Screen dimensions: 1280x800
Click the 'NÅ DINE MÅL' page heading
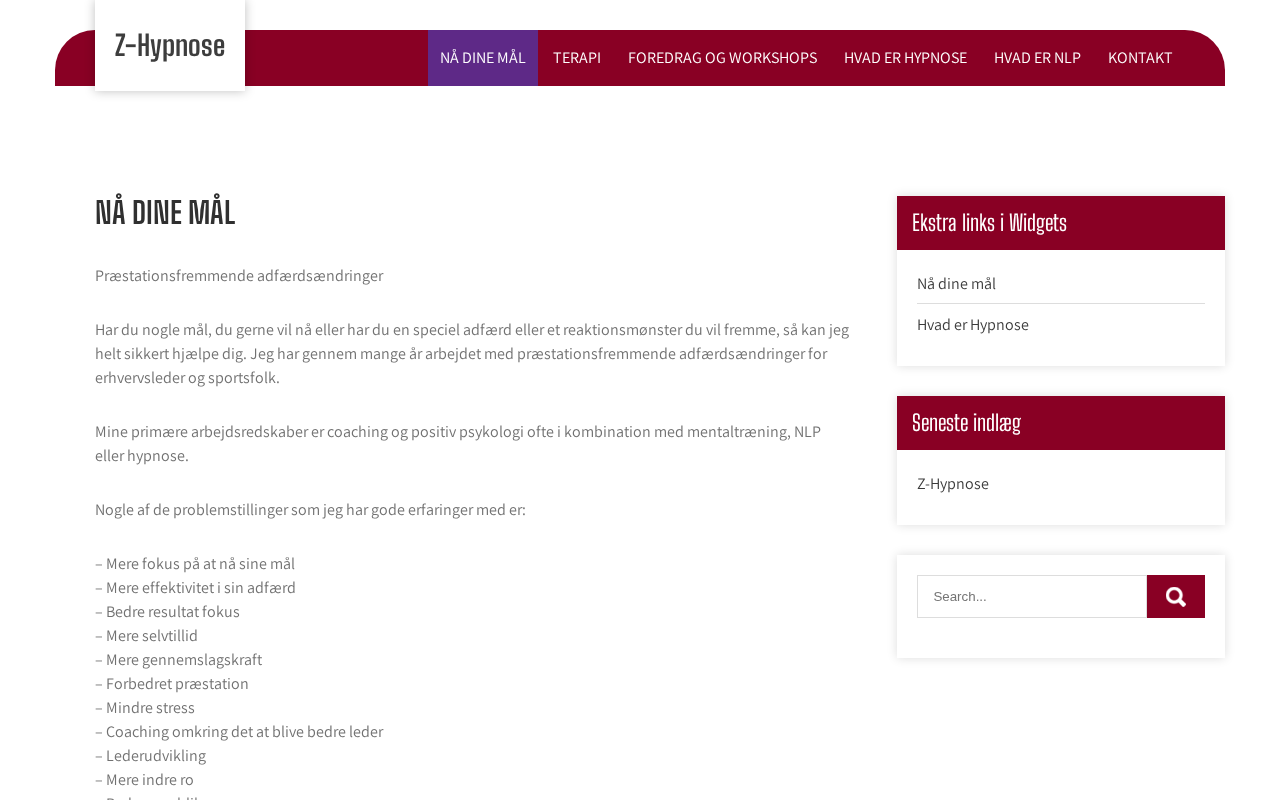165,213
